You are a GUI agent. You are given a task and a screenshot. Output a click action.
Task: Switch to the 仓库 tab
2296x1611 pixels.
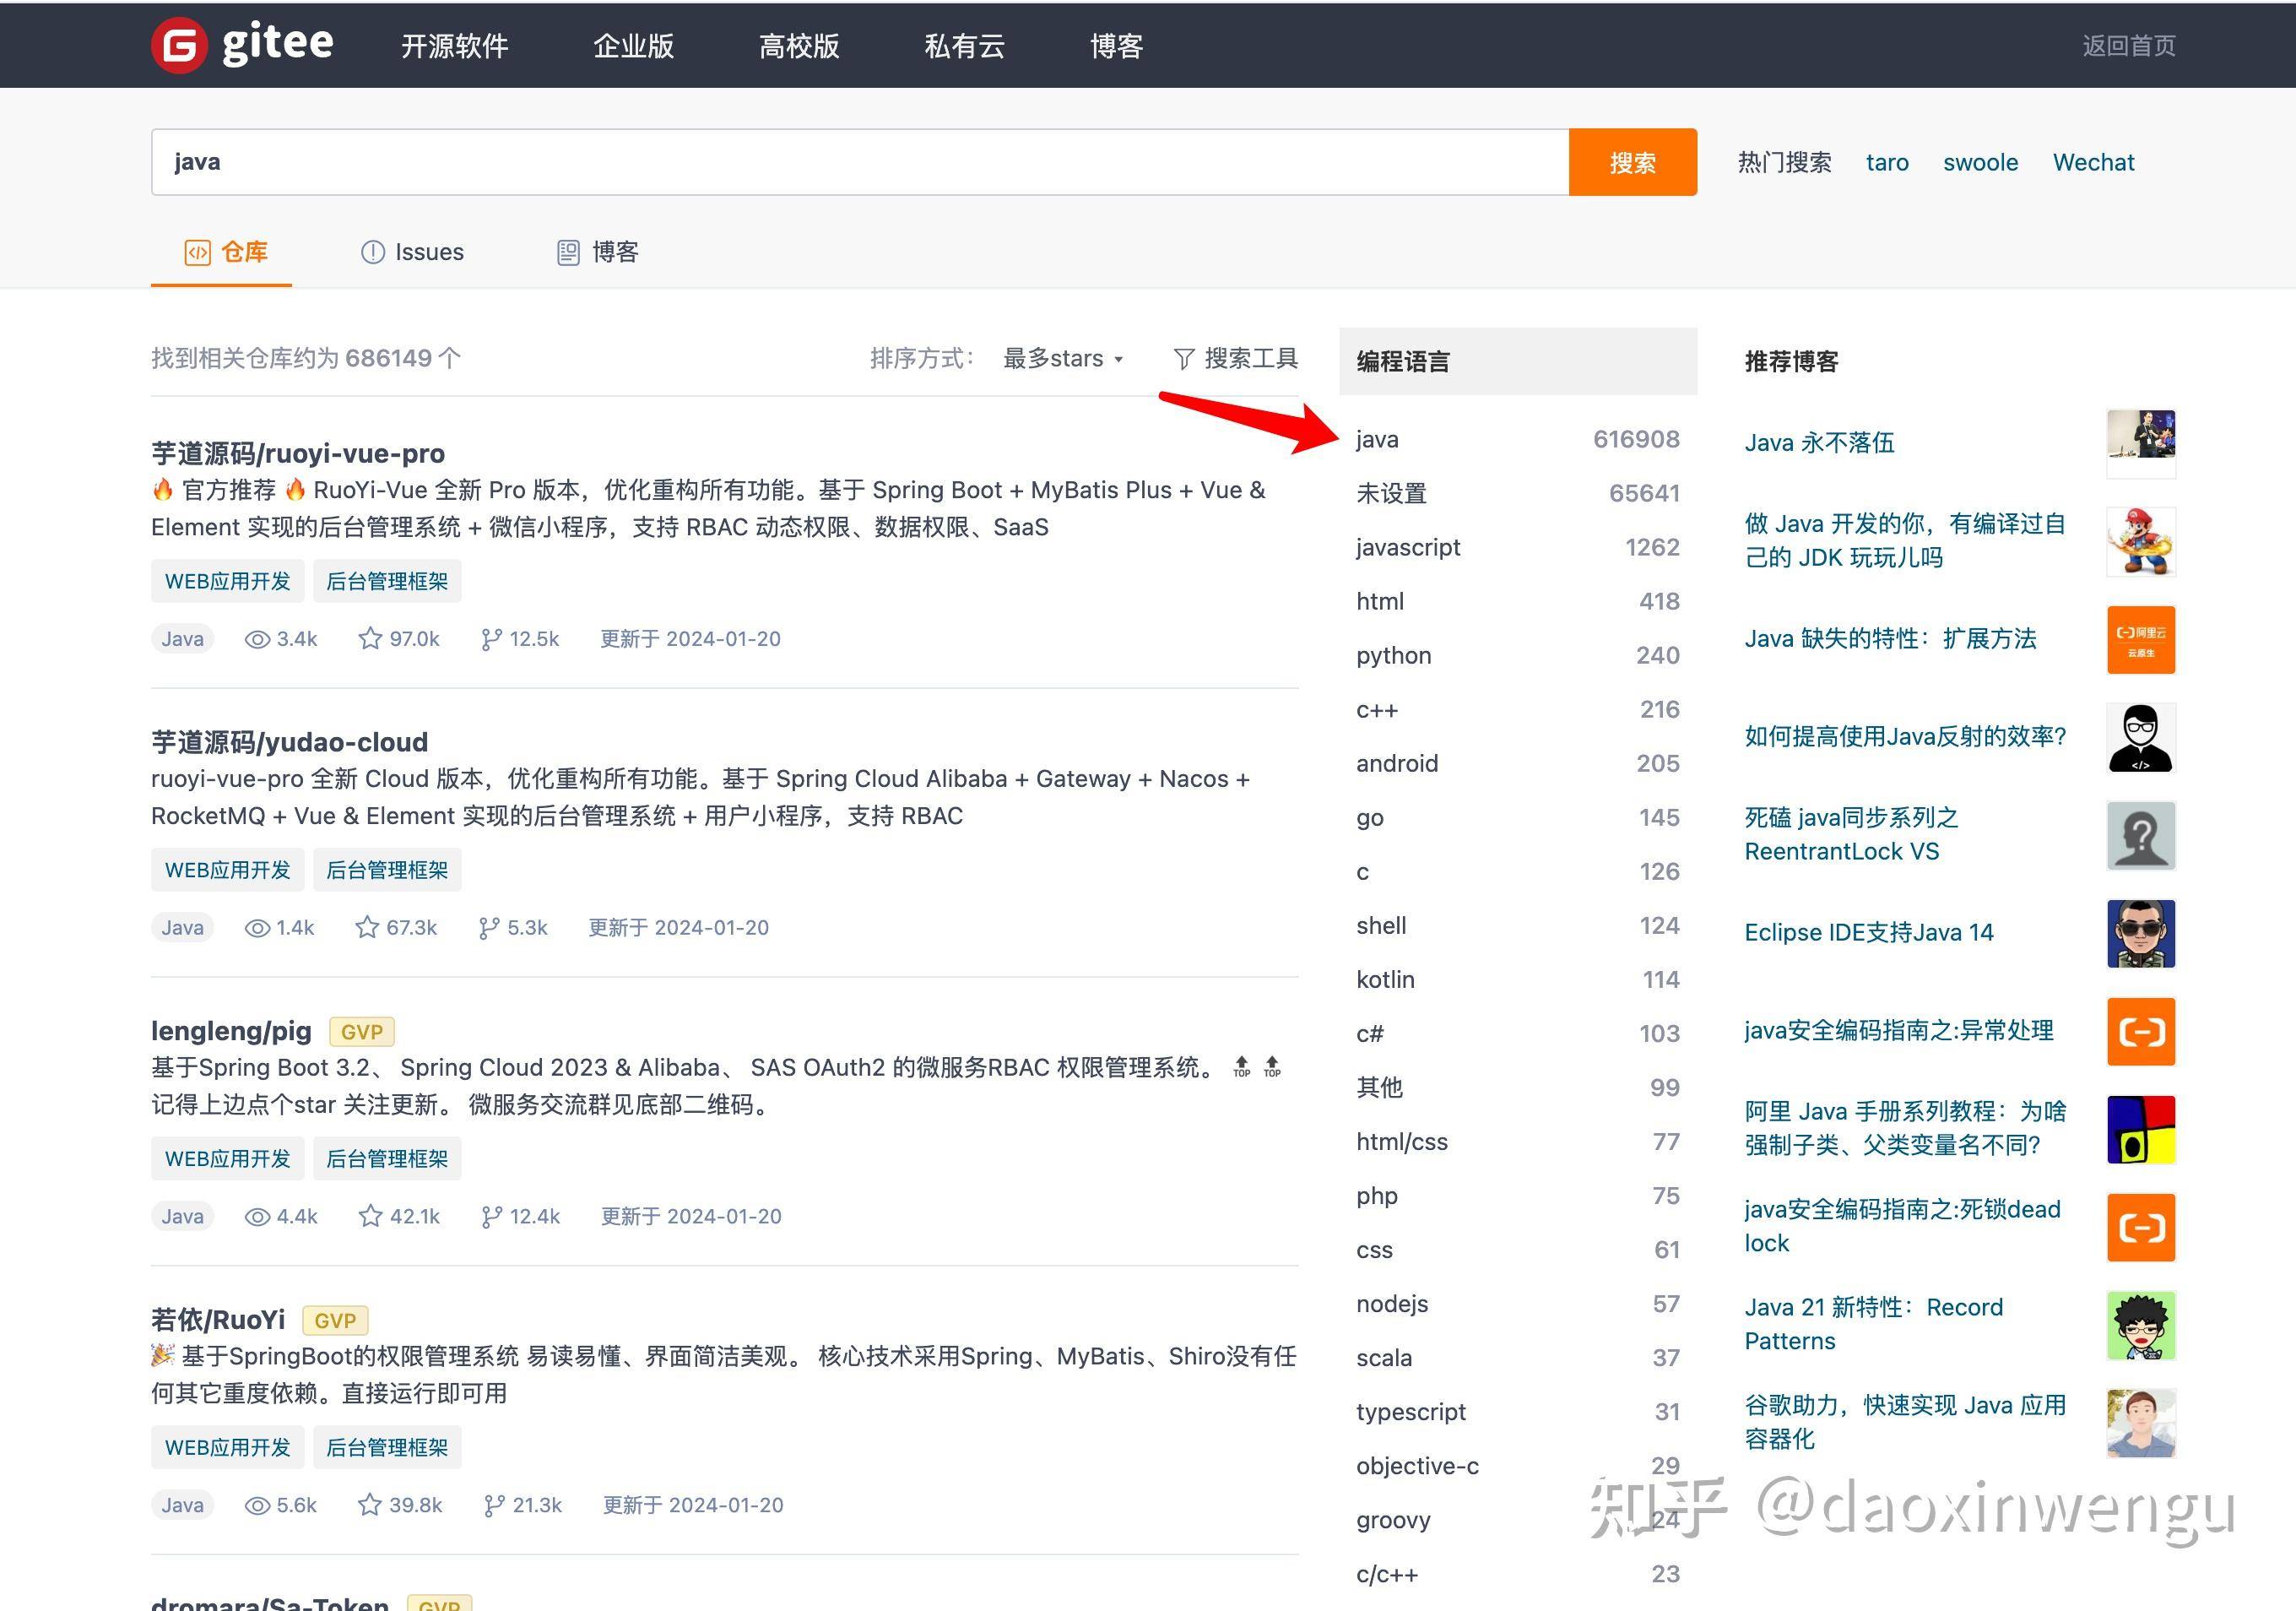(x=221, y=253)
